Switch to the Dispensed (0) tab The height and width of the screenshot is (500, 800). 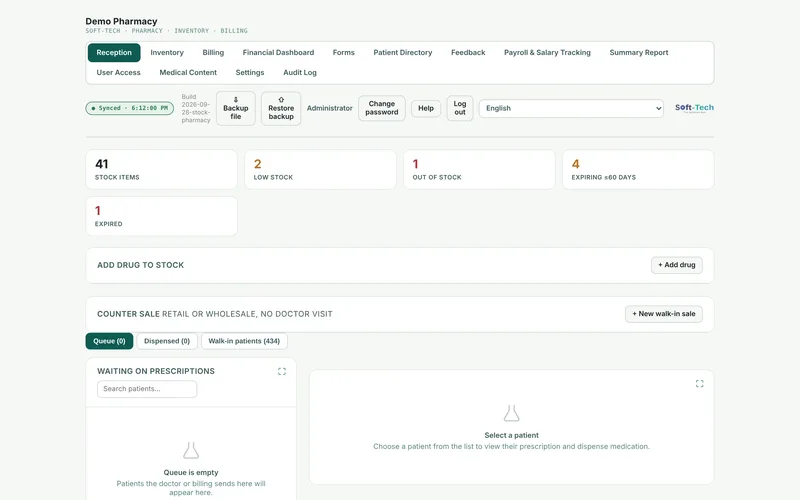click(167, 341)
